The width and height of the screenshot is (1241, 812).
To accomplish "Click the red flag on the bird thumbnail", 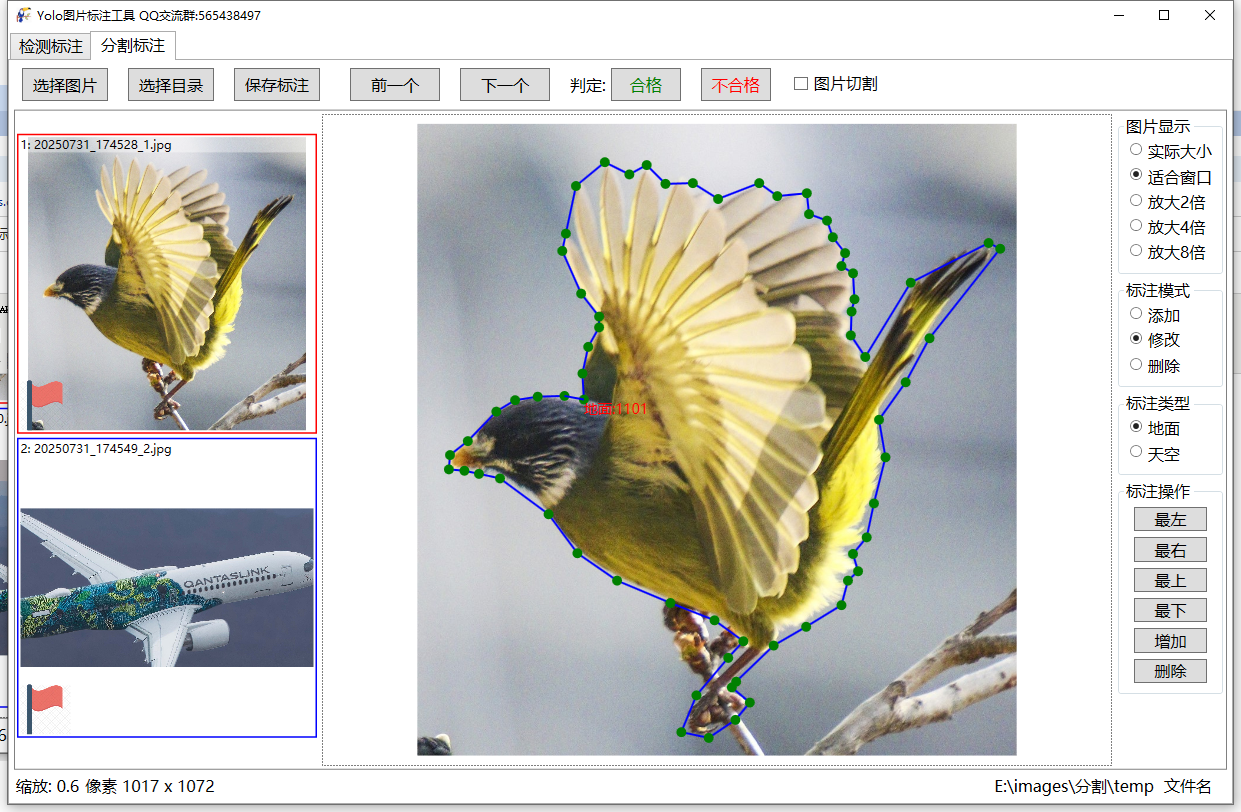I will point(45,402).
